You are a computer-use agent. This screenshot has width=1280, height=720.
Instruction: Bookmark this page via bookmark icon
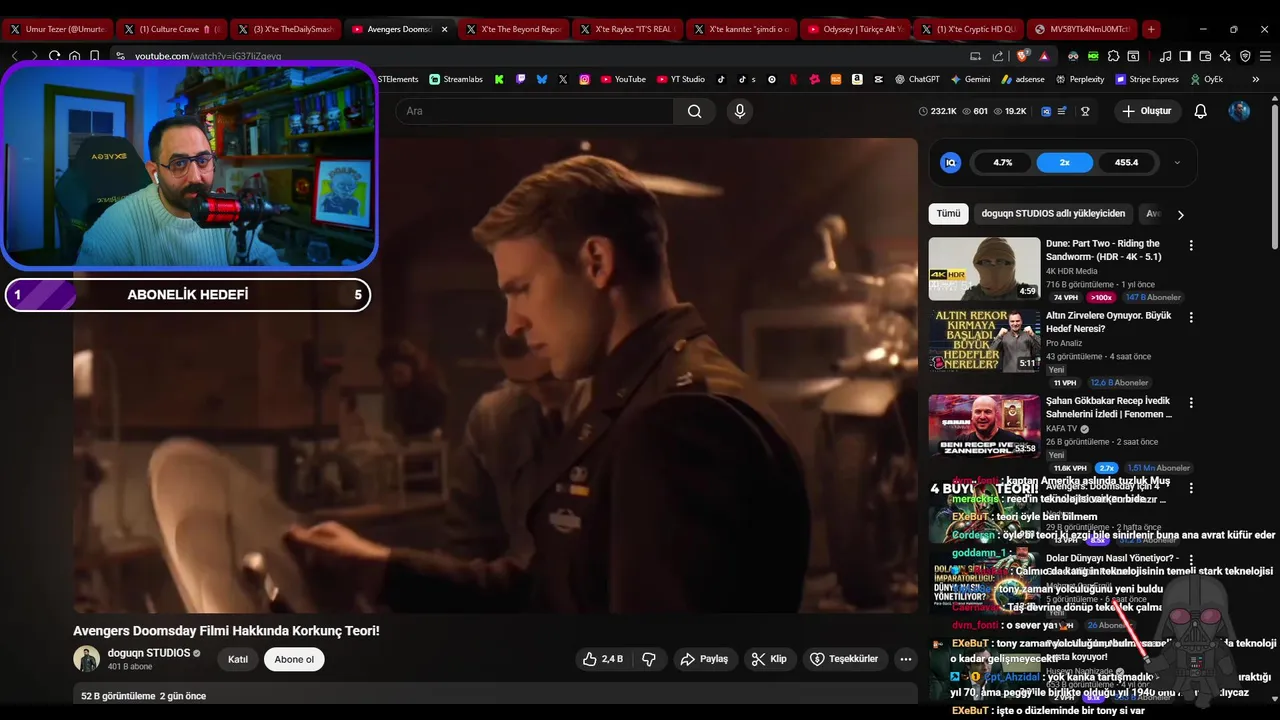(x=95, y=56)
